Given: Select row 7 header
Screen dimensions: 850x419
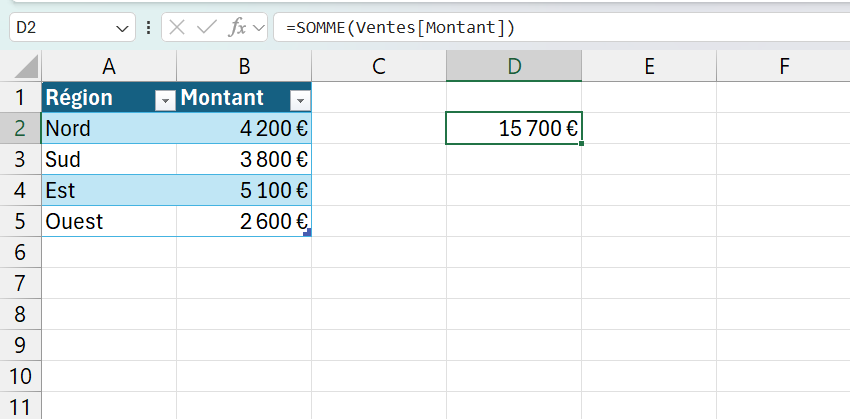Looking at the screenshot, I should (x=21, y=283).
